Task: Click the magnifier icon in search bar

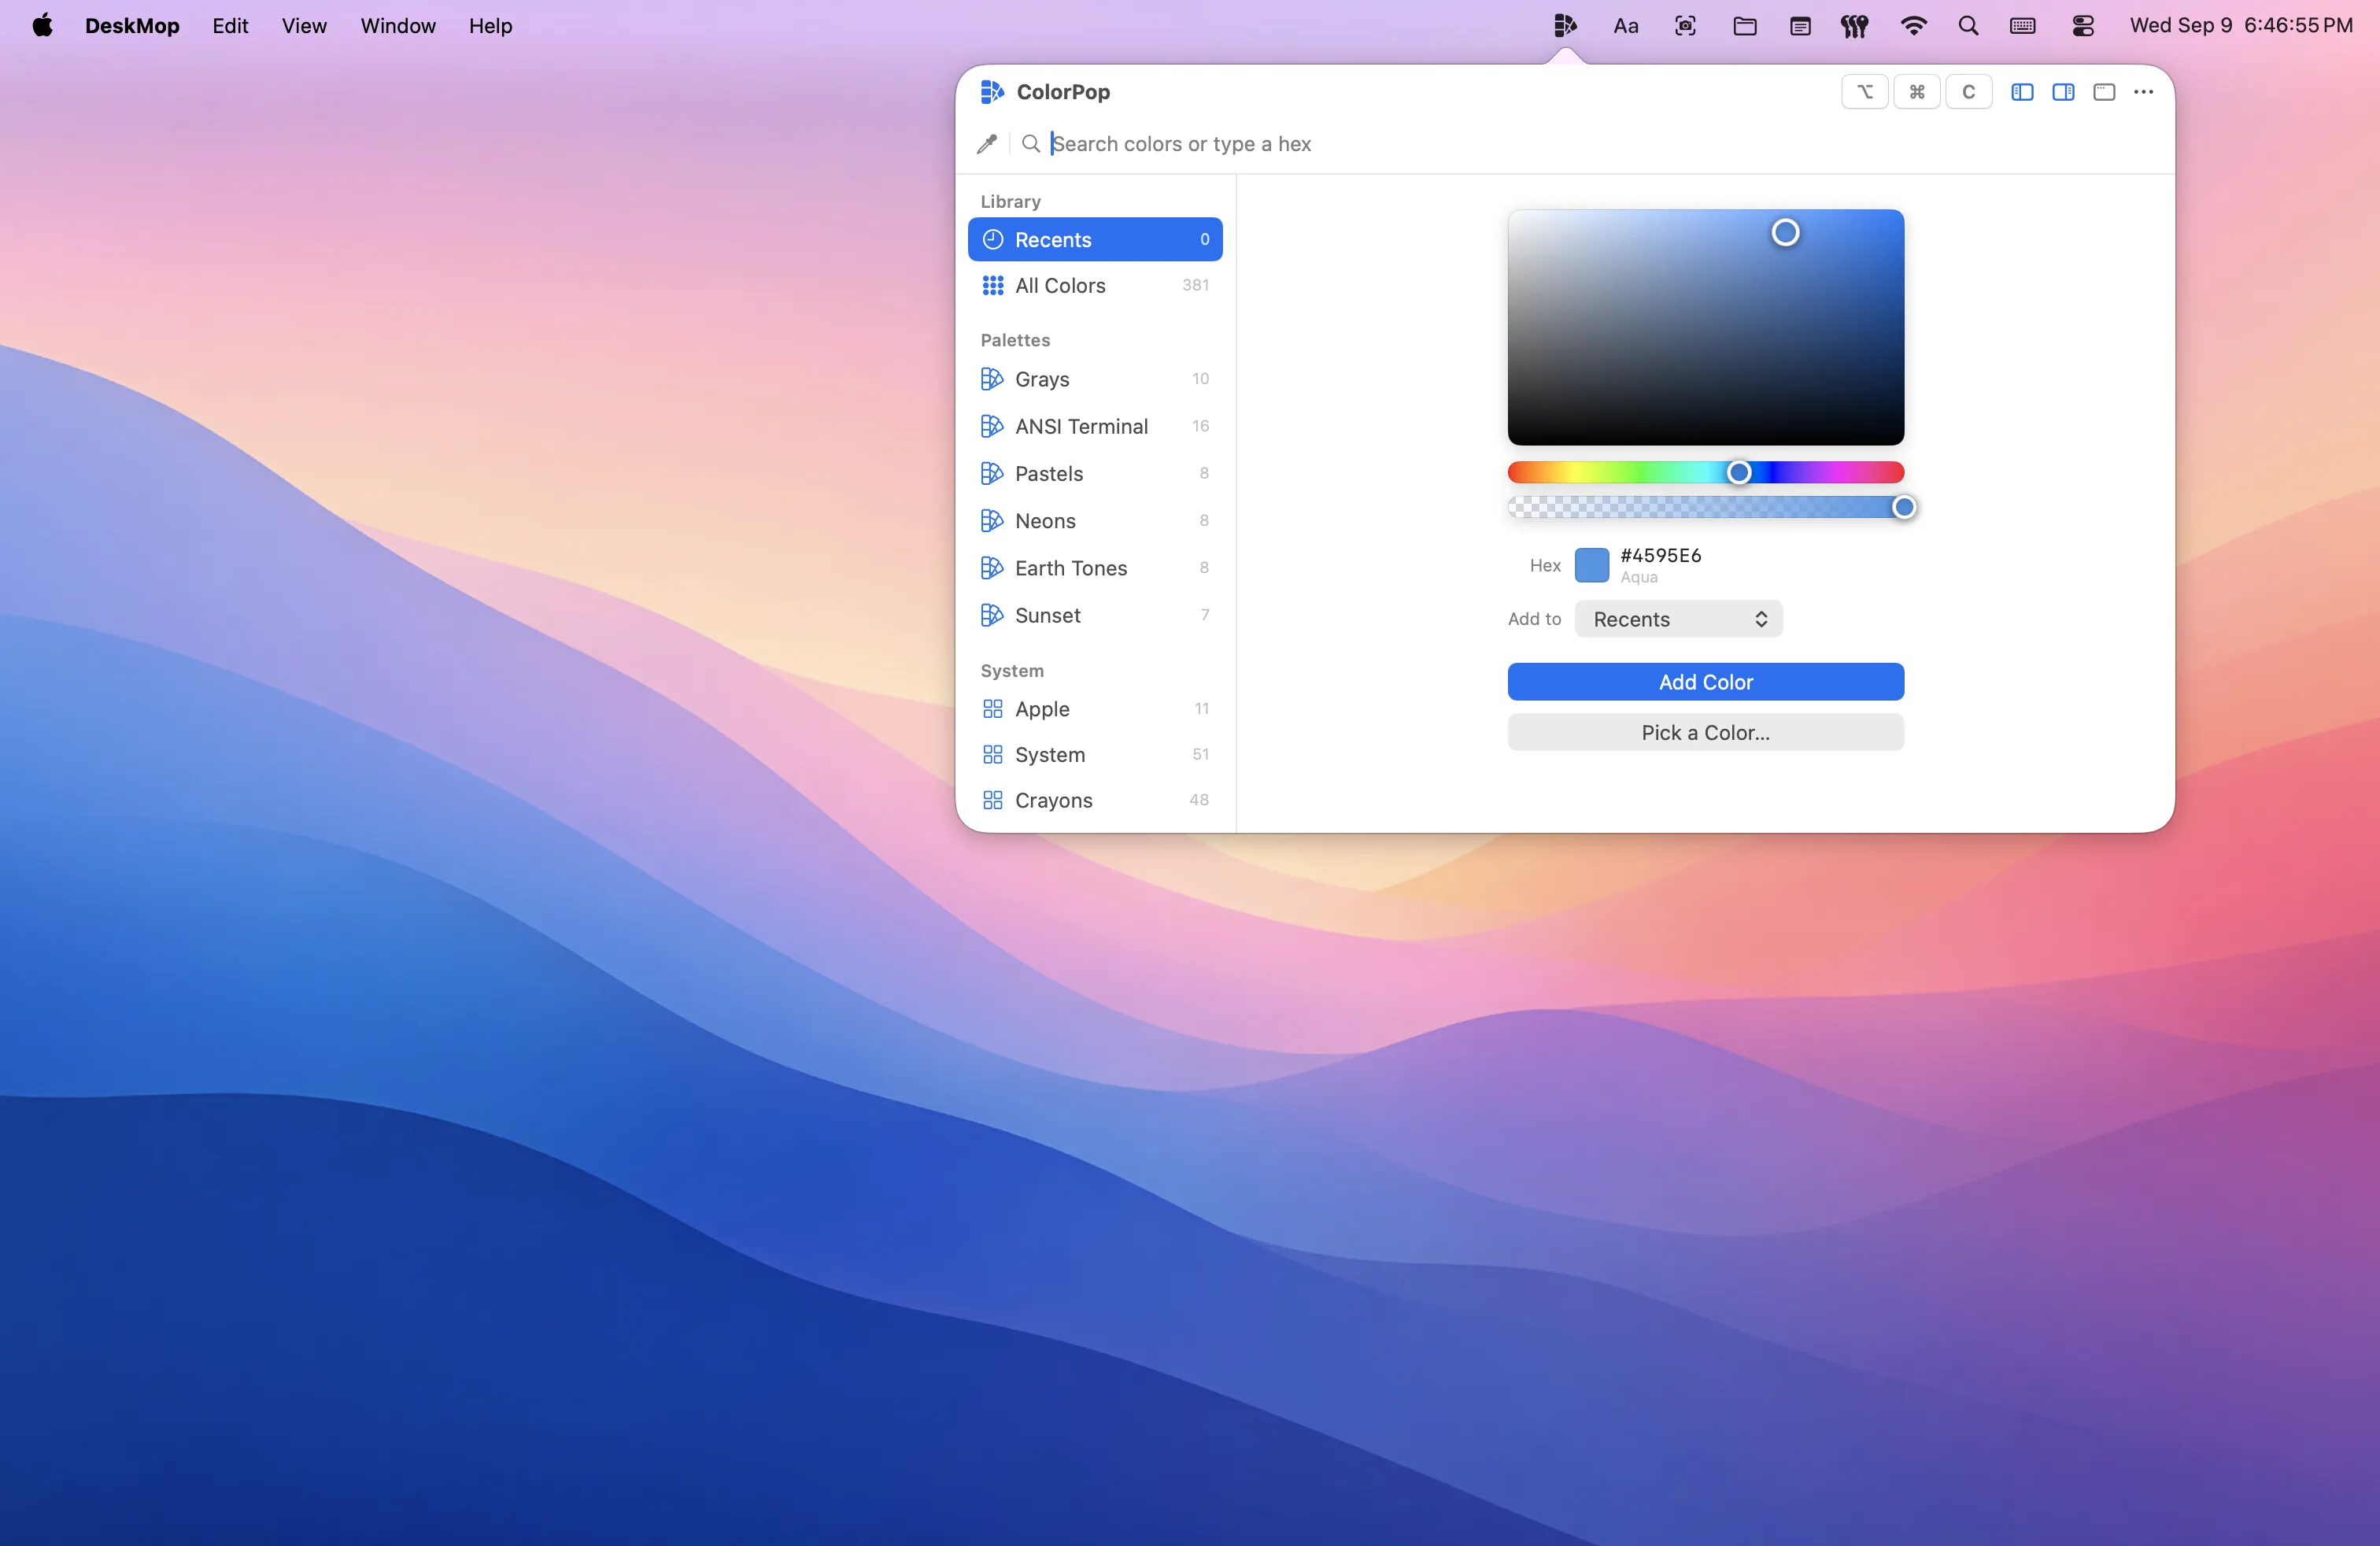Action: (x=1031, y=144)
